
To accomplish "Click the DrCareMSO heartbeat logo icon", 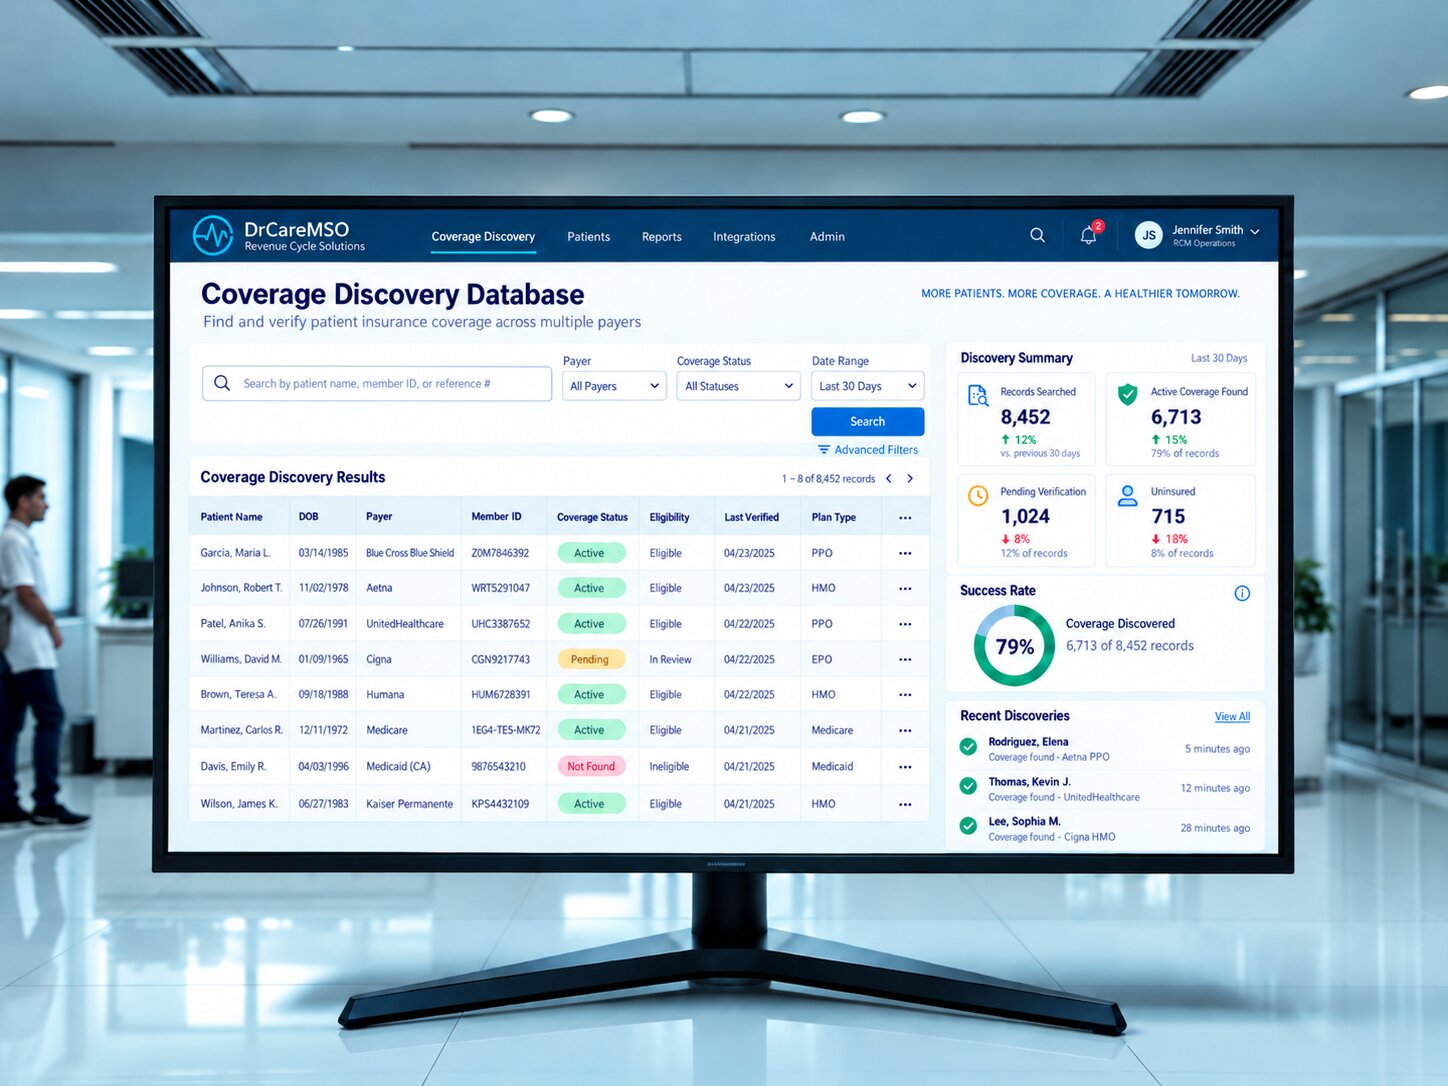I will tap(212, 236).
